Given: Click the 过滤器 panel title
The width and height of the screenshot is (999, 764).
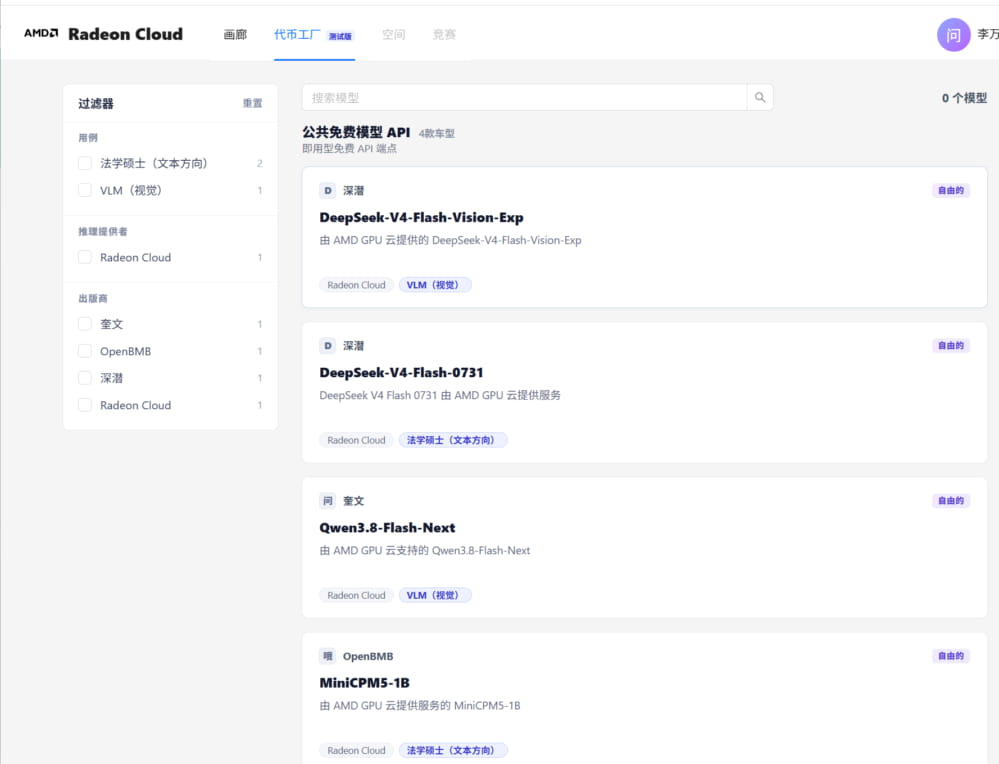Looking at the screenshot, I should pos(96,103).
